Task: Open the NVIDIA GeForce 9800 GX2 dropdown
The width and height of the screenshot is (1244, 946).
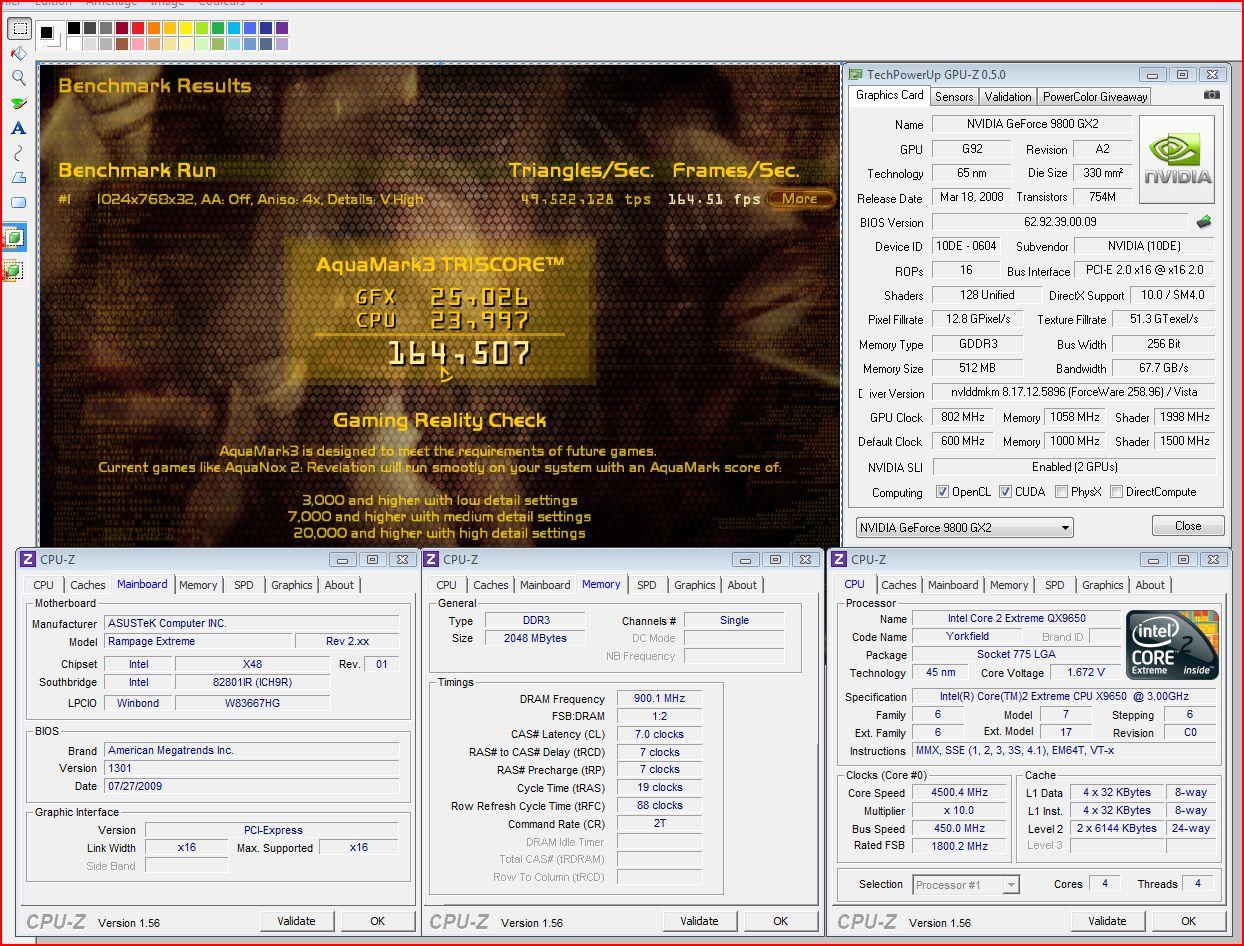Action: pyautogui.click(x=964, y=527)
